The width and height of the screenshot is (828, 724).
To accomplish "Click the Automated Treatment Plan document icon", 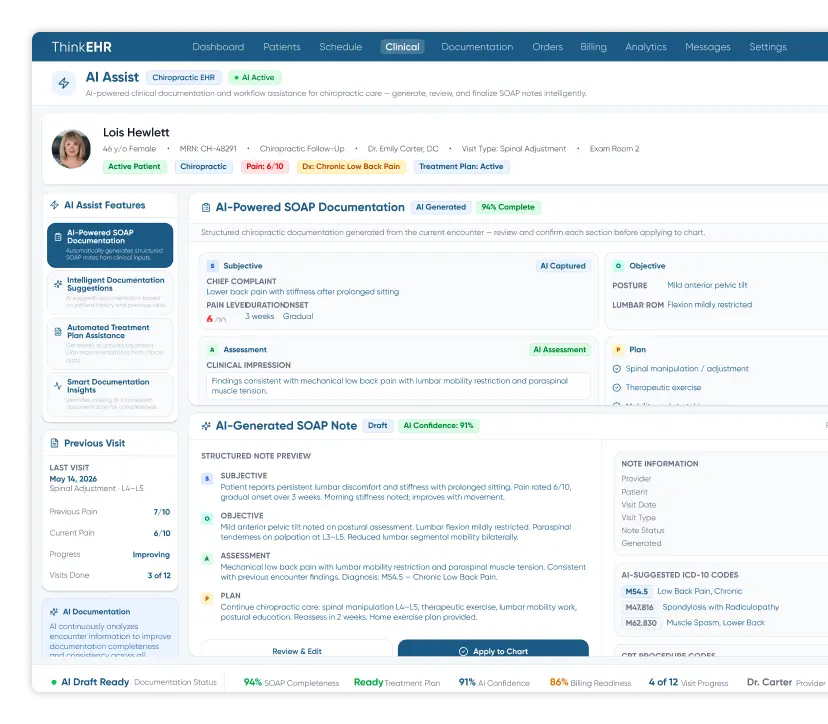I will (58, 332).
